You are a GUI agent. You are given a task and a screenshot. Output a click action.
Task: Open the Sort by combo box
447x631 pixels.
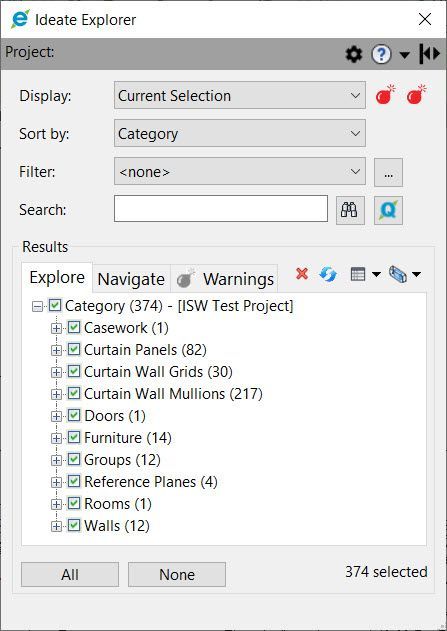[x=240, y=133]
